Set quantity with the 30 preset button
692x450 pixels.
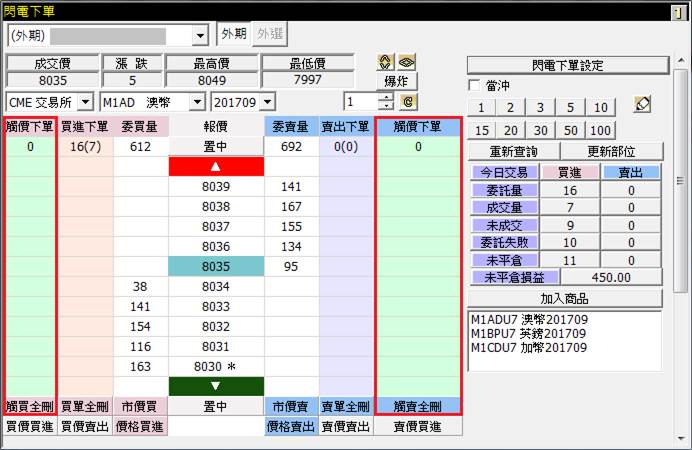pyautogui.click(x=541, y=131)
